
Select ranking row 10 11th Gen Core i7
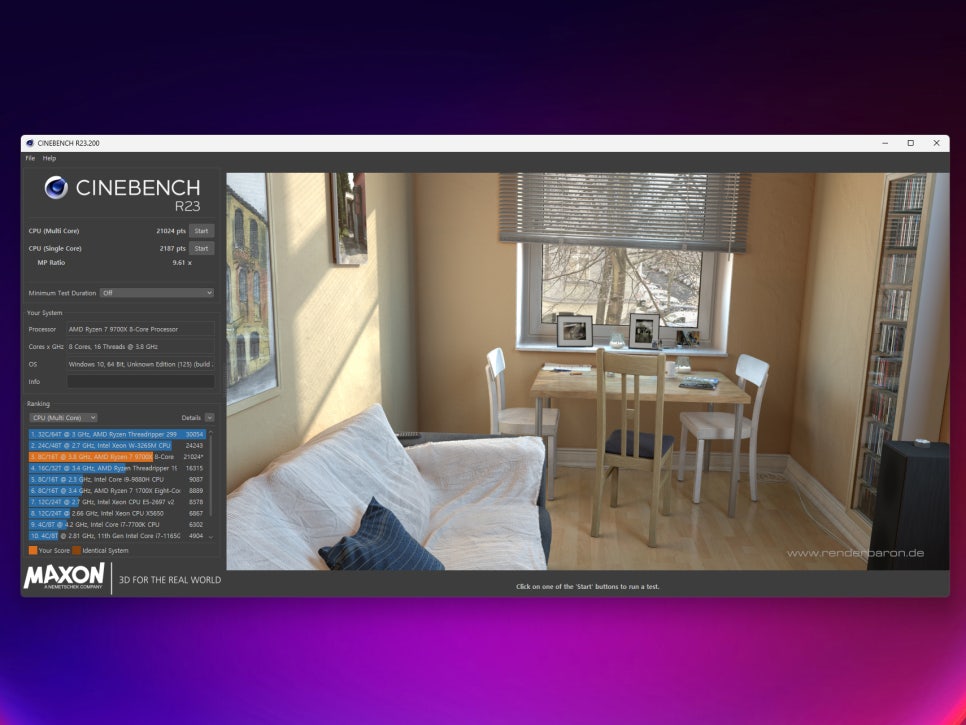tap(116, 536)
